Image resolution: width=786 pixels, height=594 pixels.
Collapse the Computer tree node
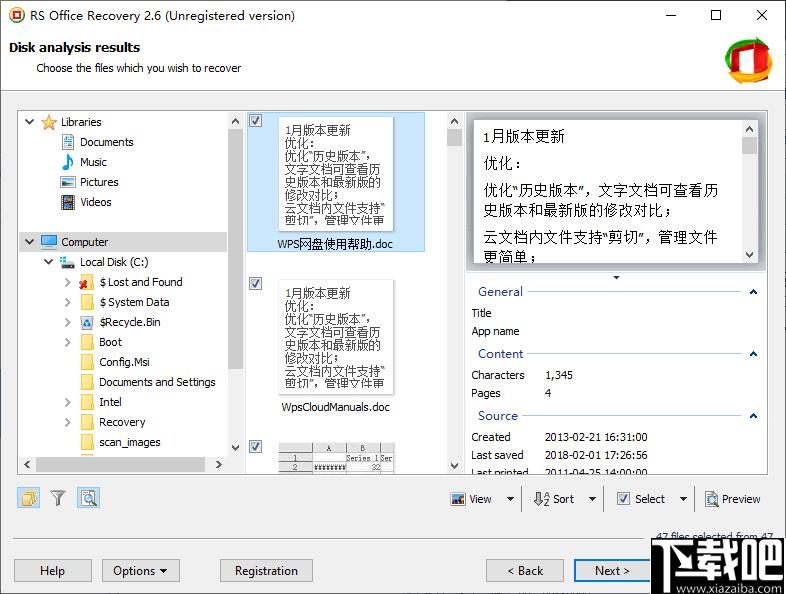[30, 242]
